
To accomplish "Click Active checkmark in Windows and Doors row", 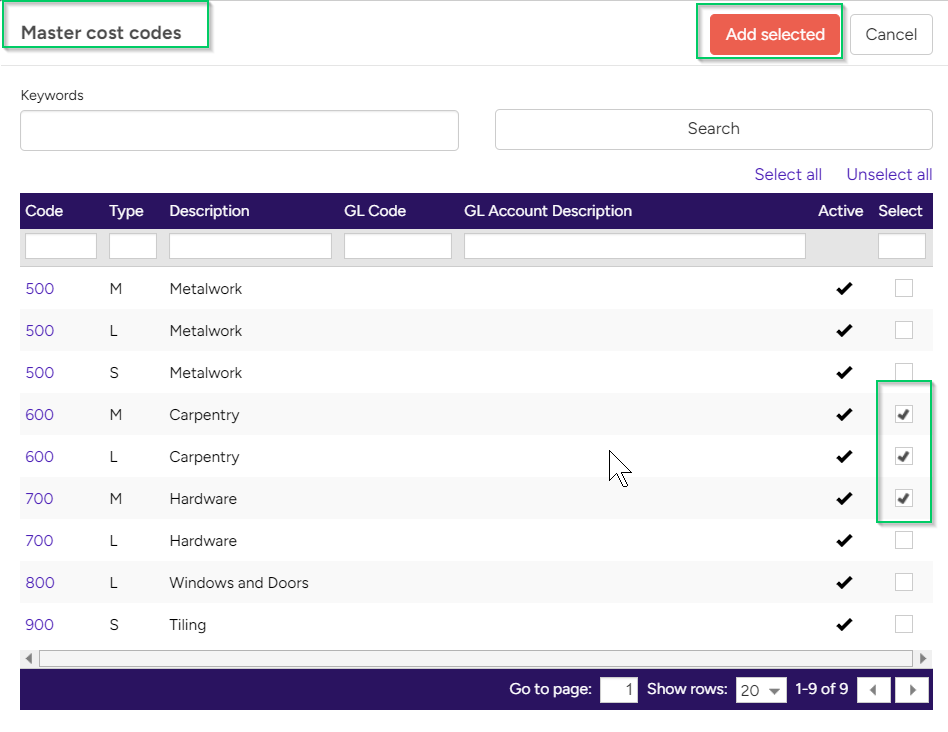I will (x=844, y=583).
